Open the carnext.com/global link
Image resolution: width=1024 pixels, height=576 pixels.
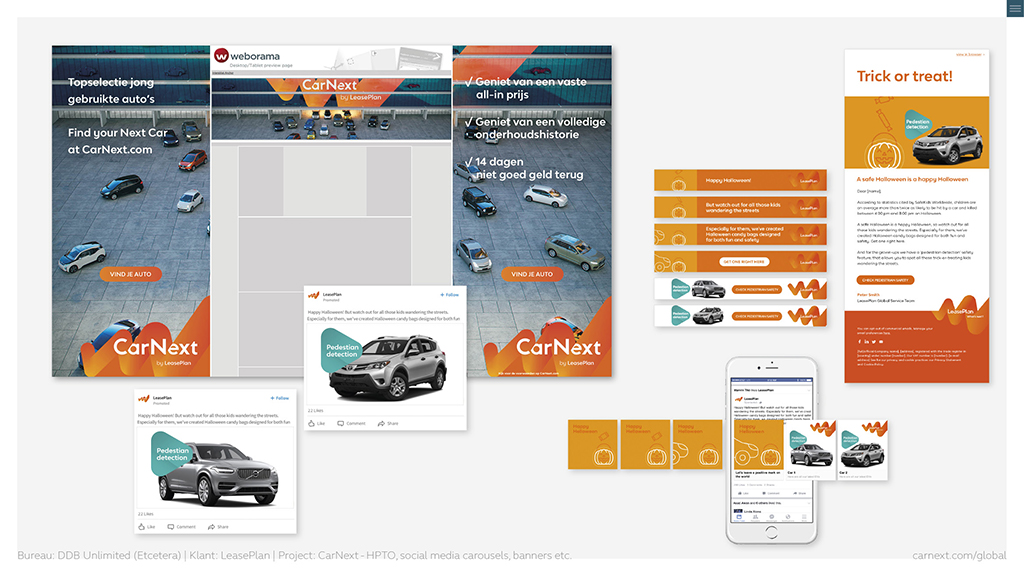click(959, 556)
